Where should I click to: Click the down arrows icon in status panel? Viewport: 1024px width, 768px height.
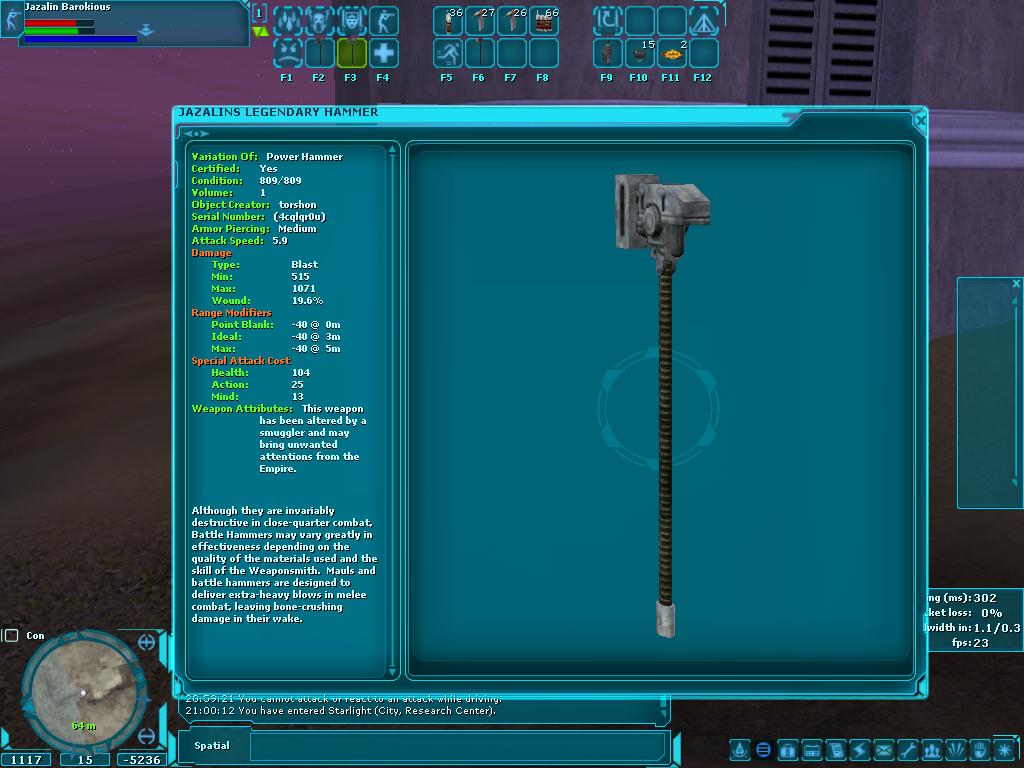point(146,30)
